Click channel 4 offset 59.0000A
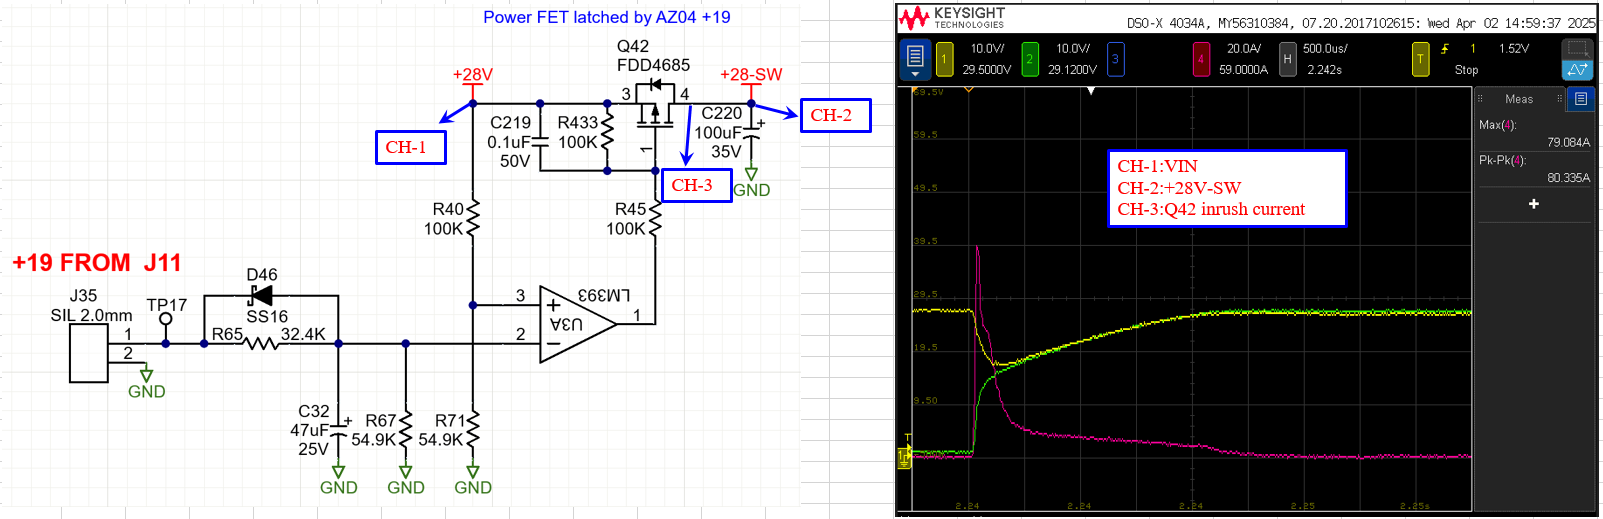The height and width of the screenshot is (519, 1603). tap(1243, 70)
